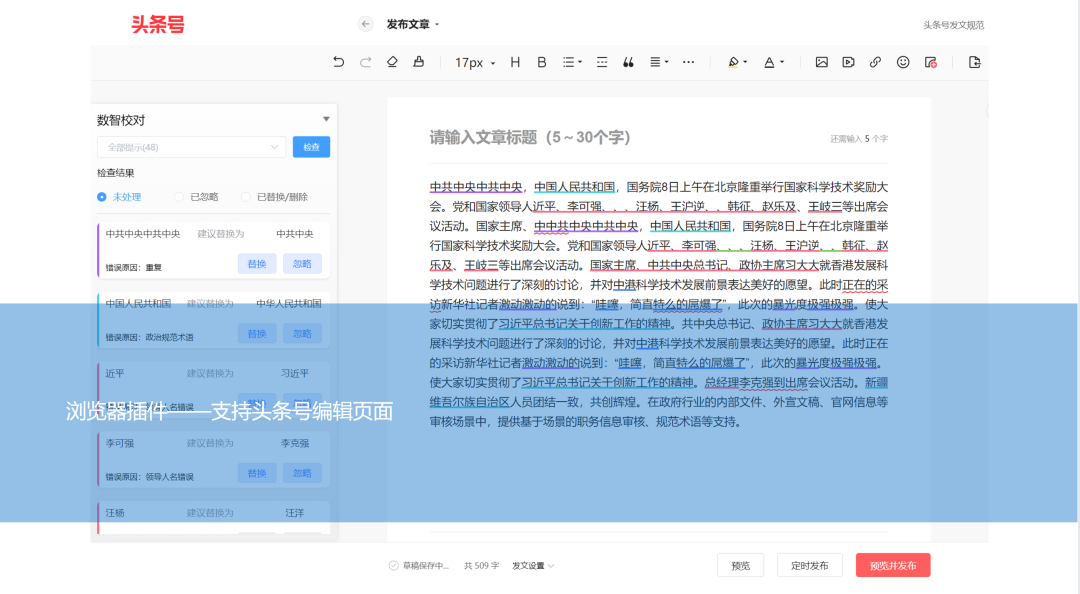
Task: Click 忽略 for 中国人民共和国 suggestion
Action: 302,334
